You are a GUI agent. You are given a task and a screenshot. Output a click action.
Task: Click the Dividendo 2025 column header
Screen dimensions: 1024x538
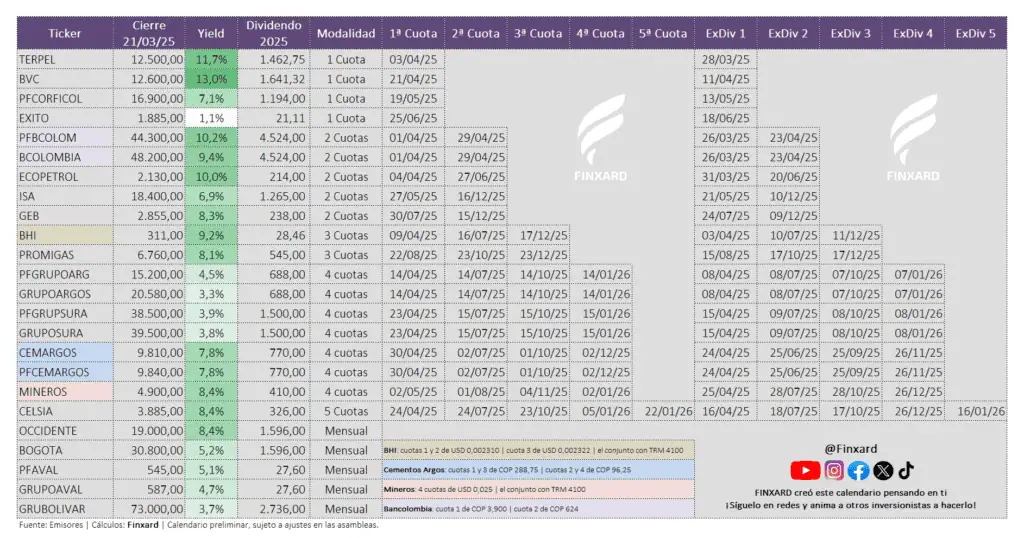point(274,33)
